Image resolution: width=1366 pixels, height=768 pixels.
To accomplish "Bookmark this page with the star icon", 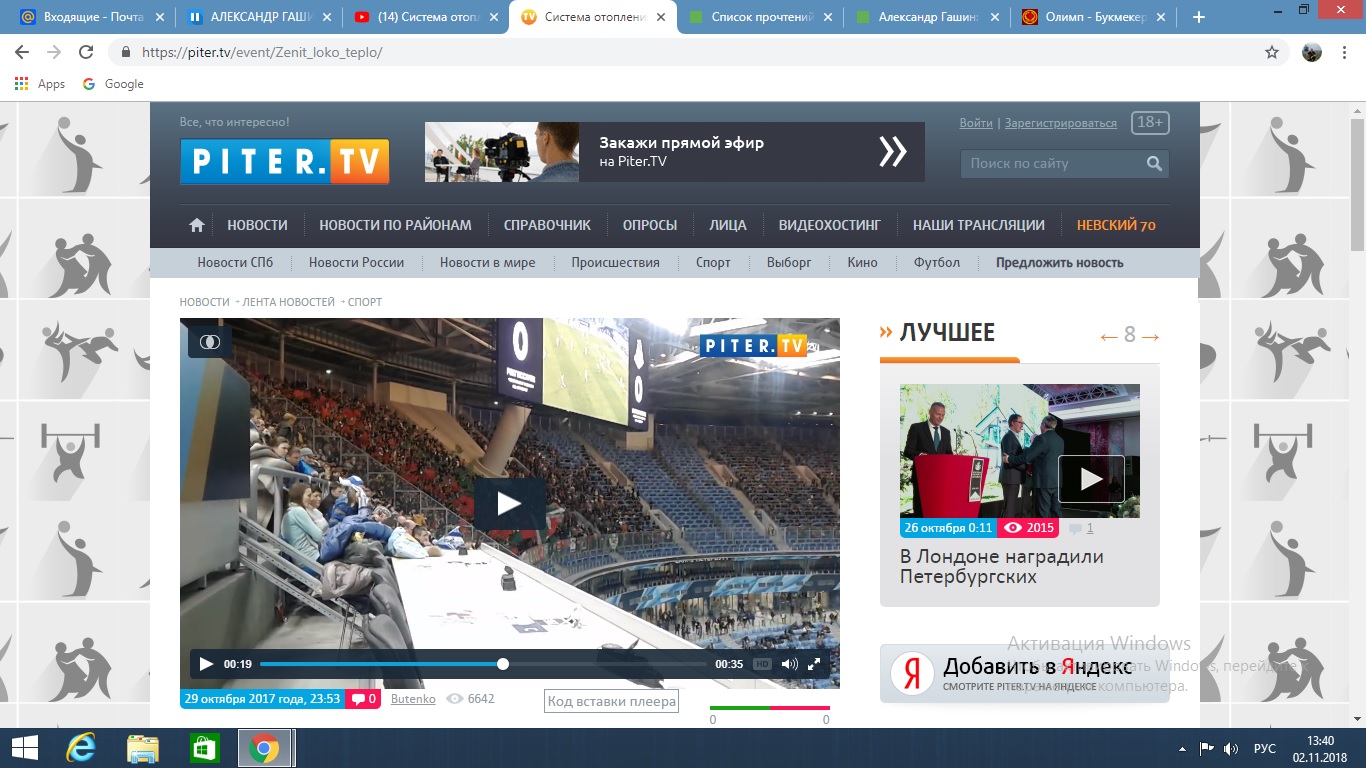I will [1272, 52].
